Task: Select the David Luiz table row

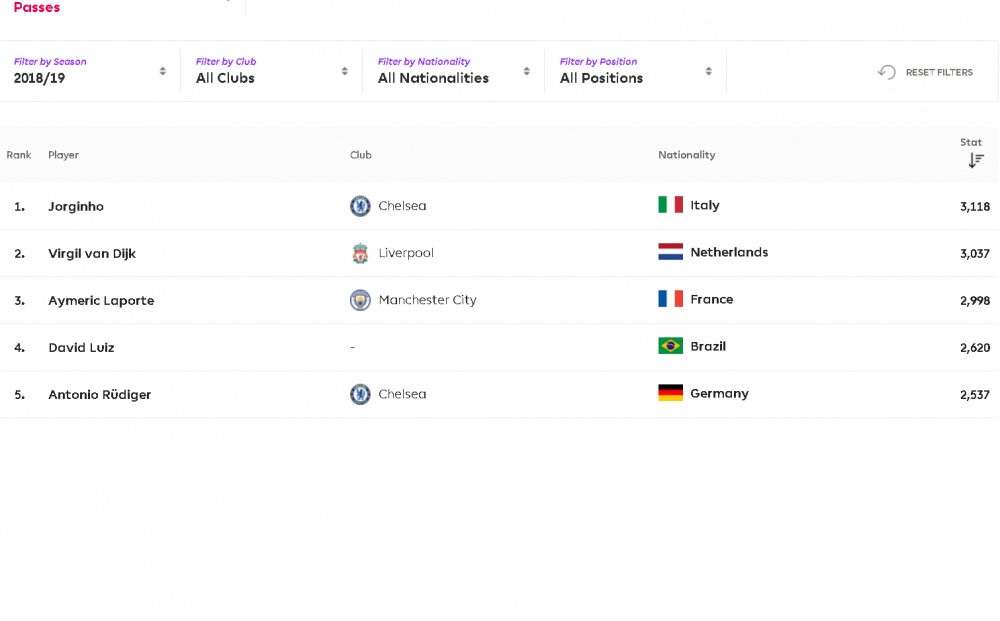Action: [499, 347]
